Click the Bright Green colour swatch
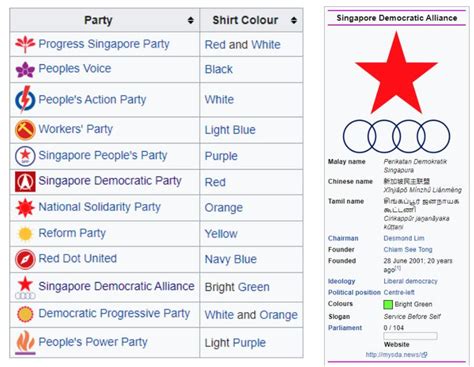Viewport: 474px width, 367px height. click(x=388, y=304)
